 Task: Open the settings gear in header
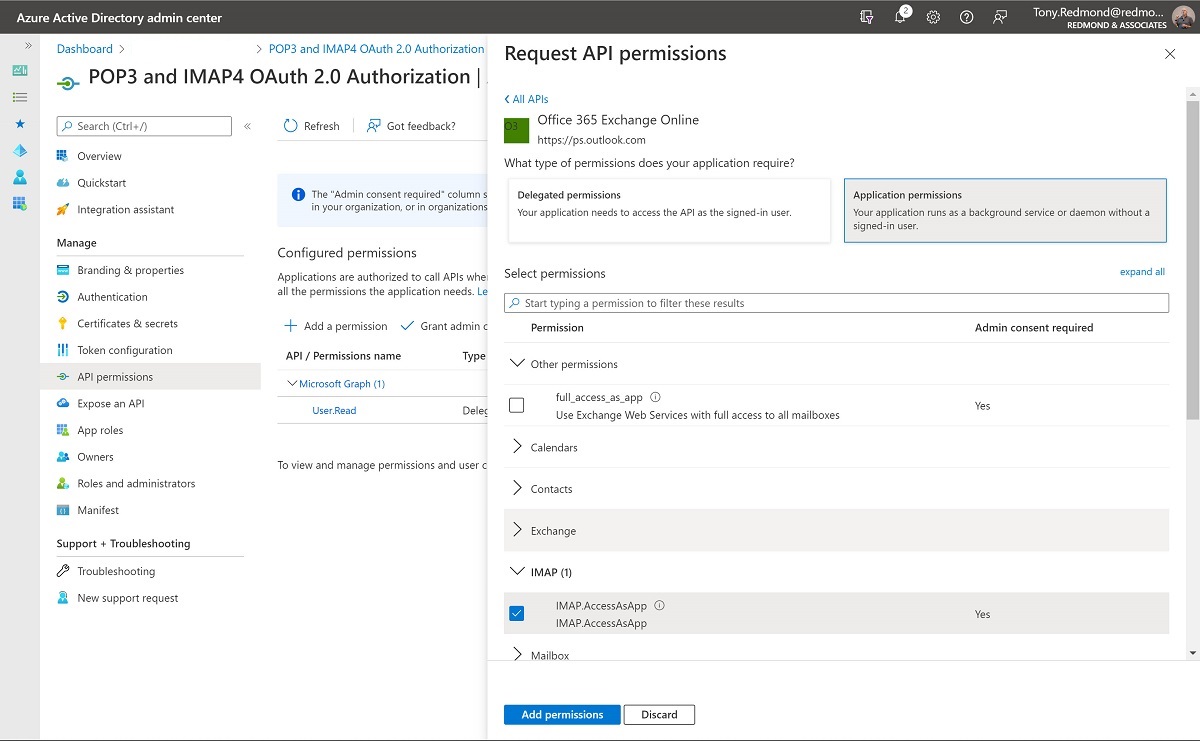pyautogui.click(x=933, y=17)
